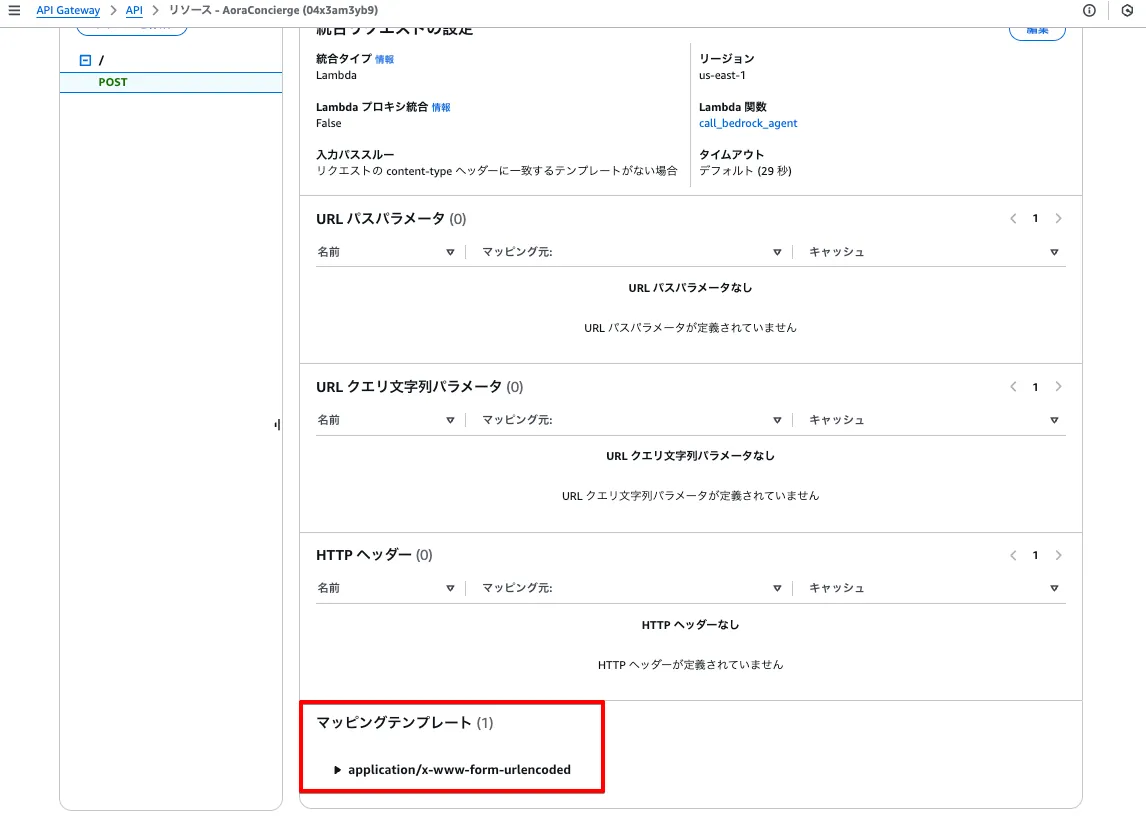This screenshot has height=821, width=1146.
Task: Click the リソース - AoraConcierge breadcrumb text
Action: [x=273, y=10]
